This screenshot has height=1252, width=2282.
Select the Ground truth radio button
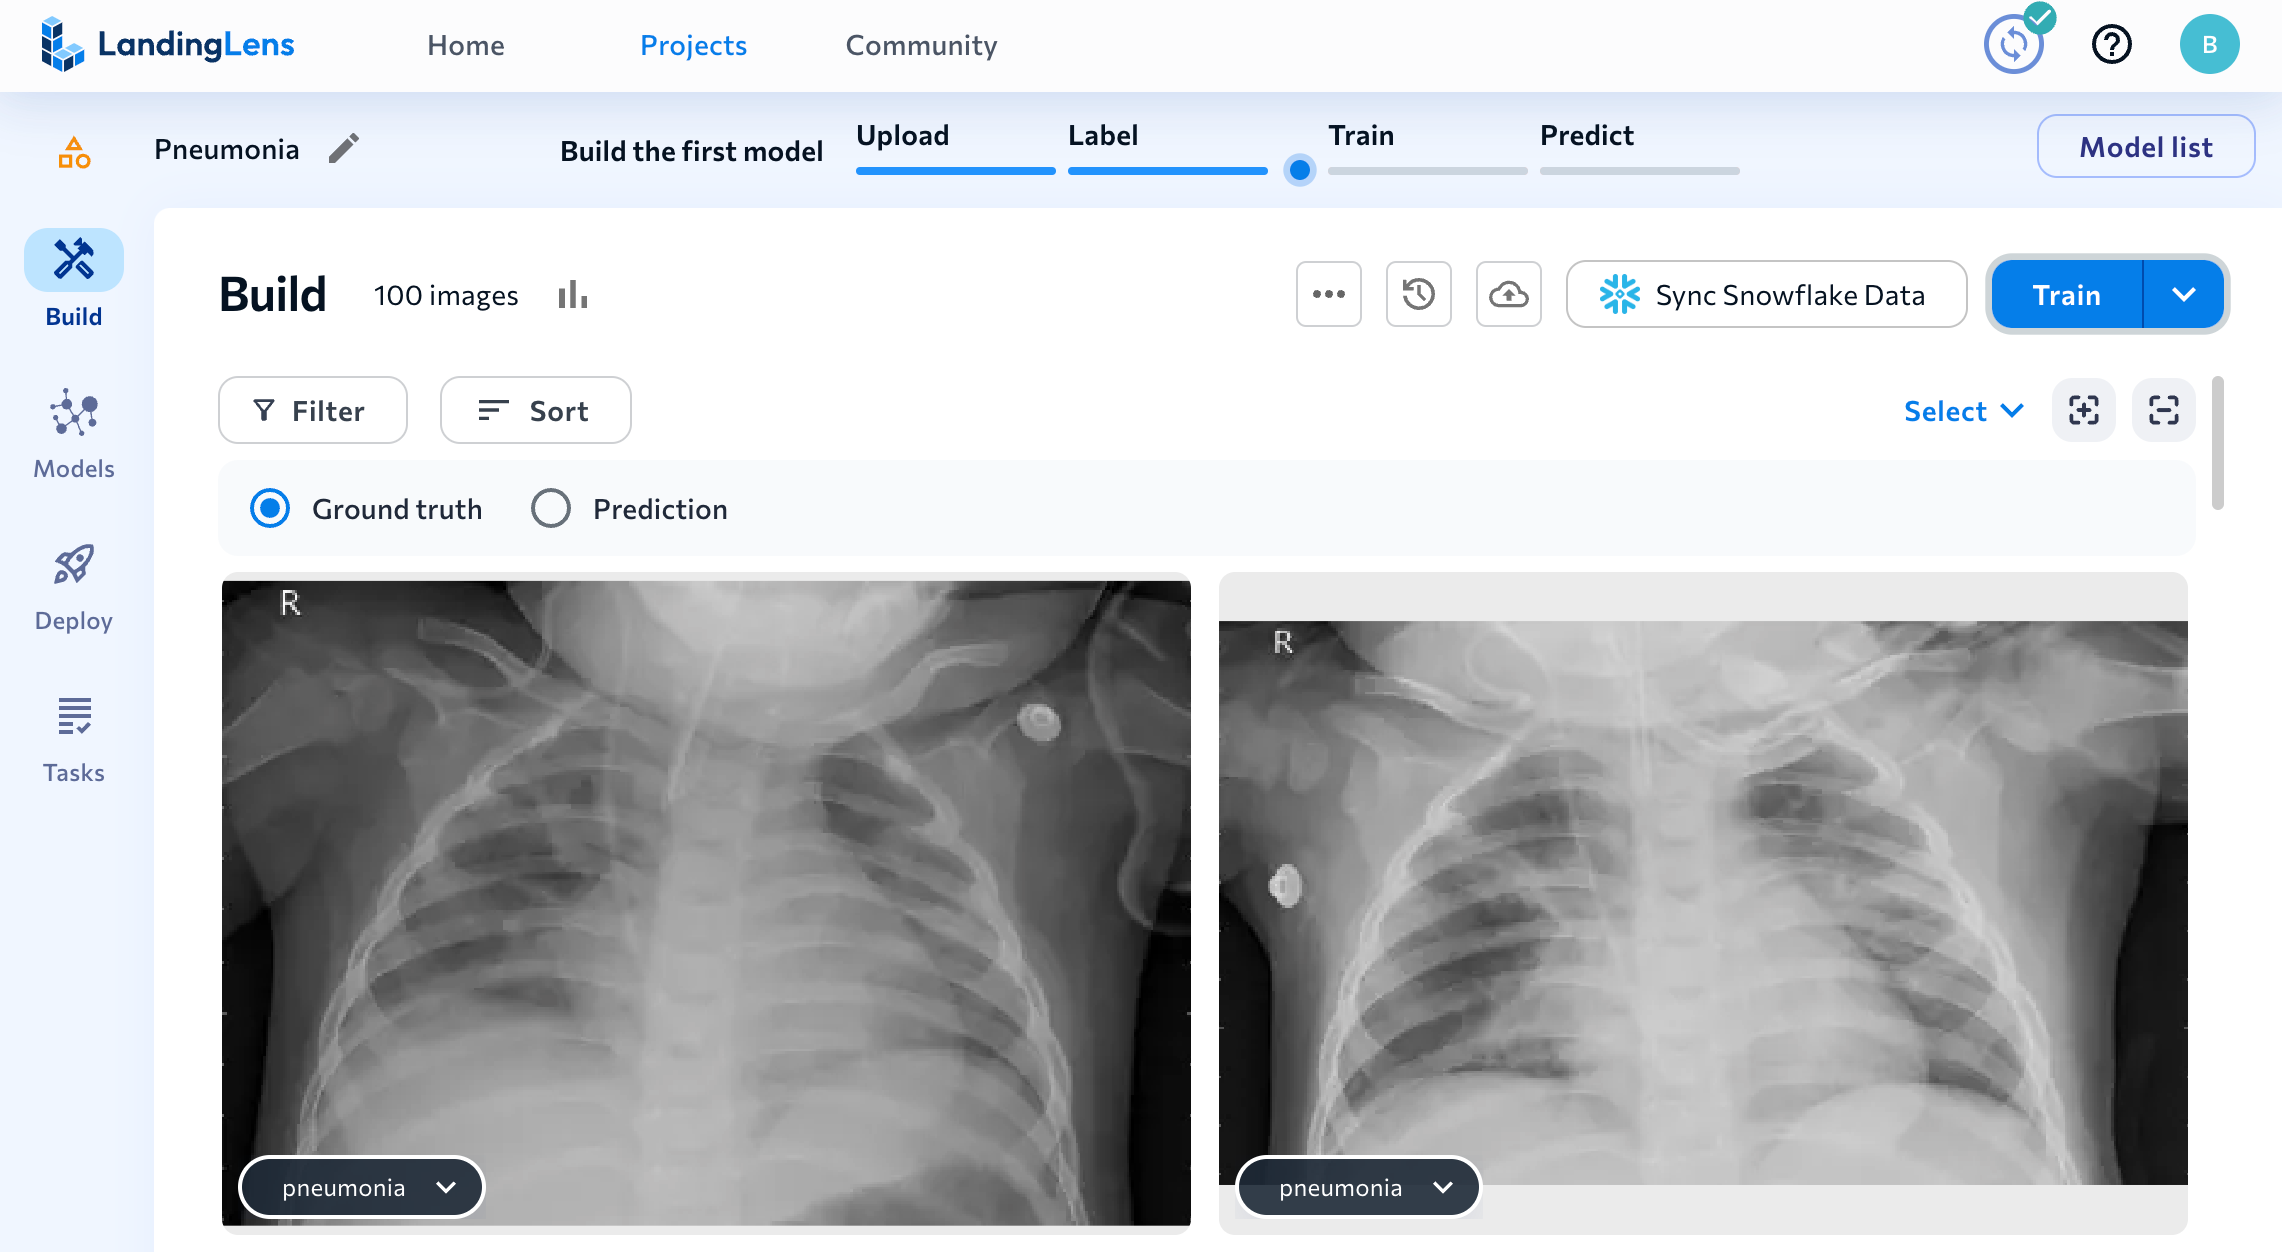(268, 508)
